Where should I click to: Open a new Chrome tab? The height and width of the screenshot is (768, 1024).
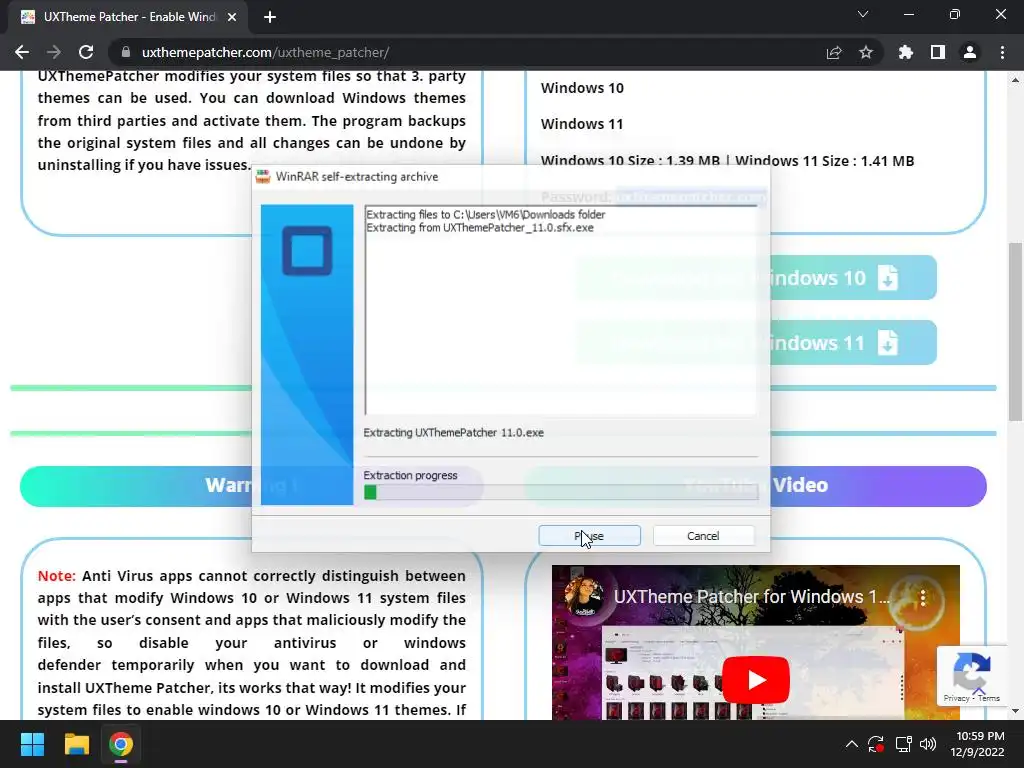[x=270, y=17]
